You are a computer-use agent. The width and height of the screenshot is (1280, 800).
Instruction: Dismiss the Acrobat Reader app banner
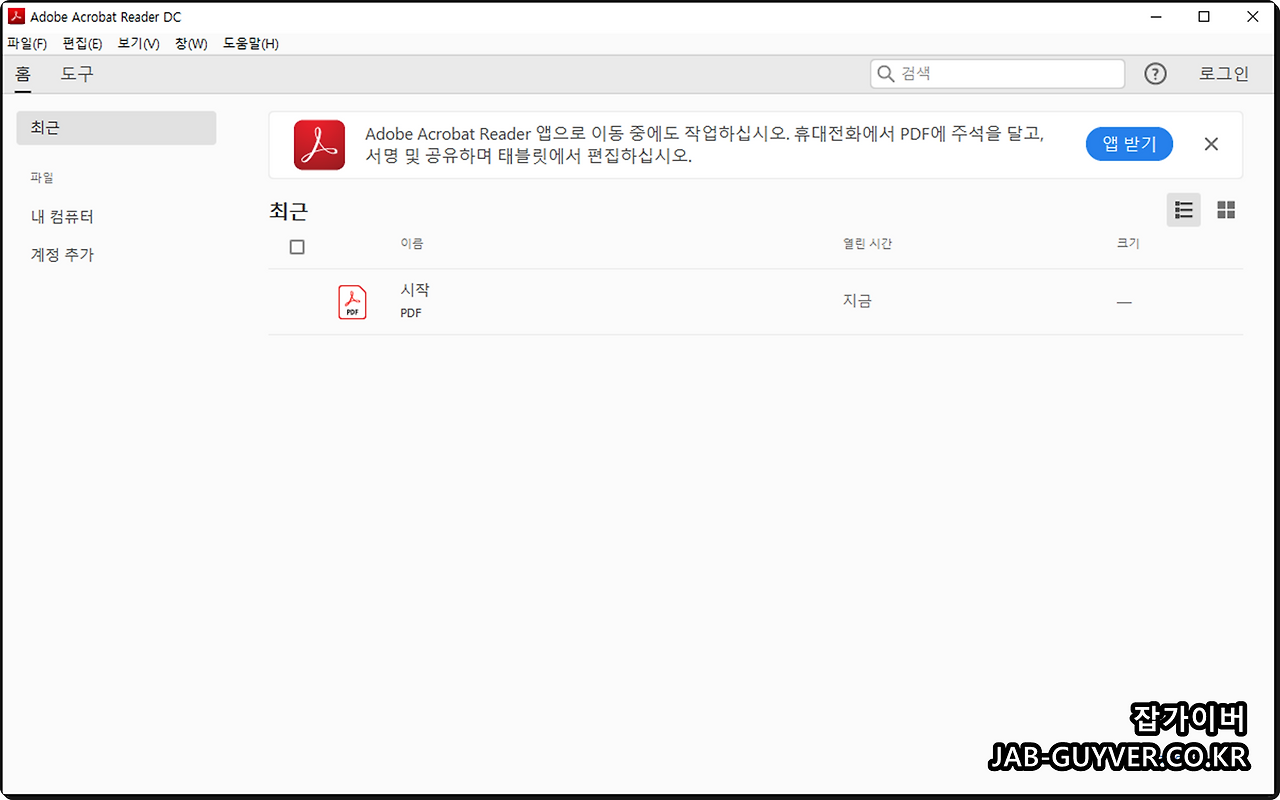[x=1211, y=144]
